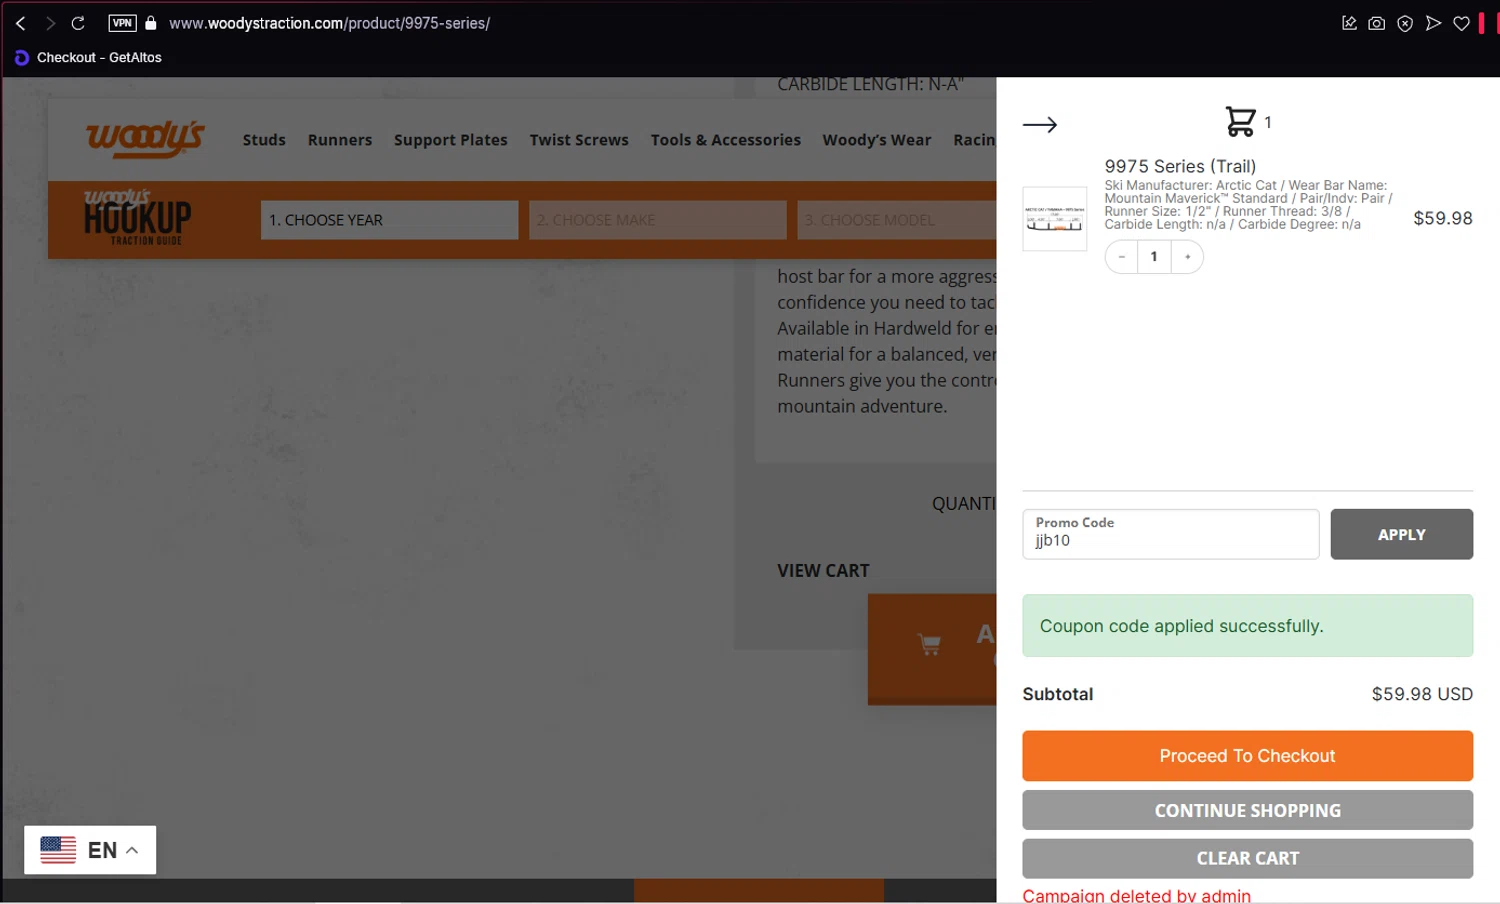
Task: Click the send arrow icon in address bar
Action: [1433, 23]
